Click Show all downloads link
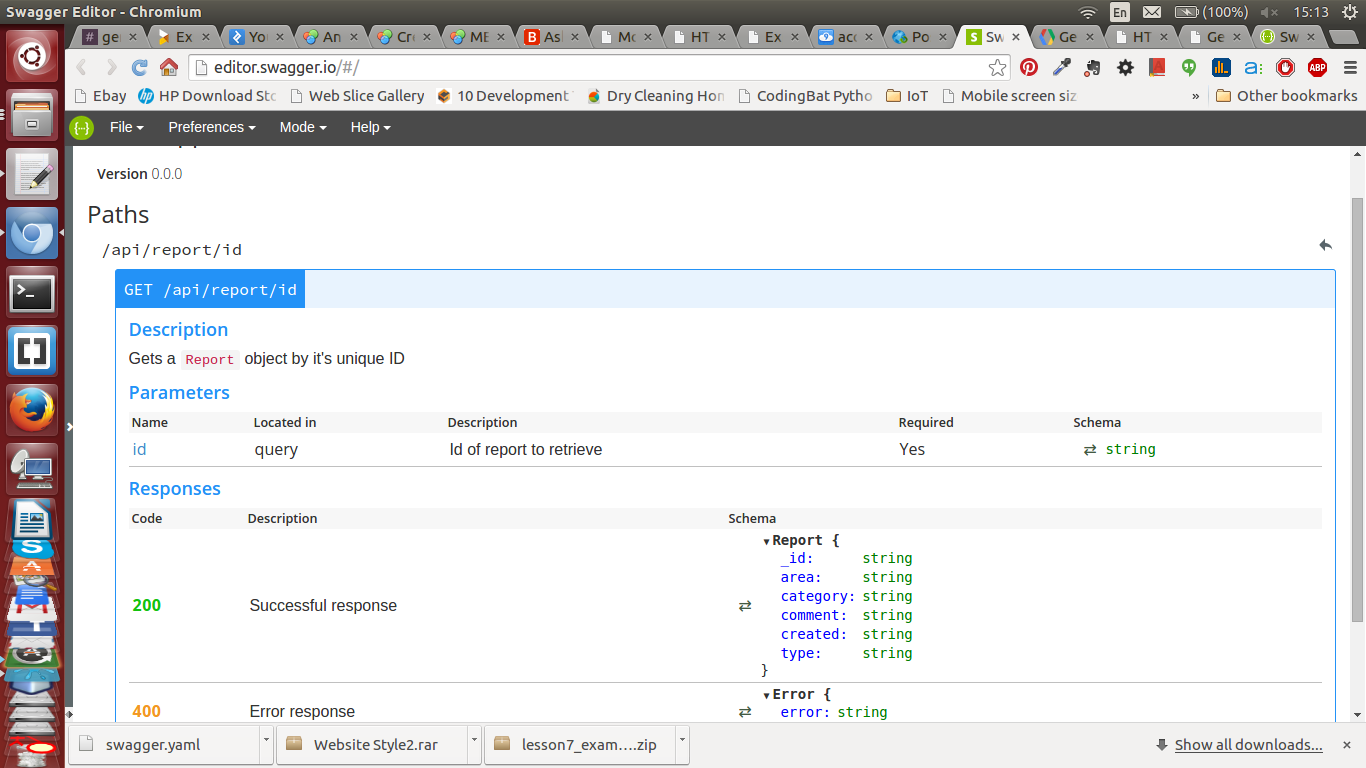This screenshot has height=768, width=1366. click(x=1248, y=745)
